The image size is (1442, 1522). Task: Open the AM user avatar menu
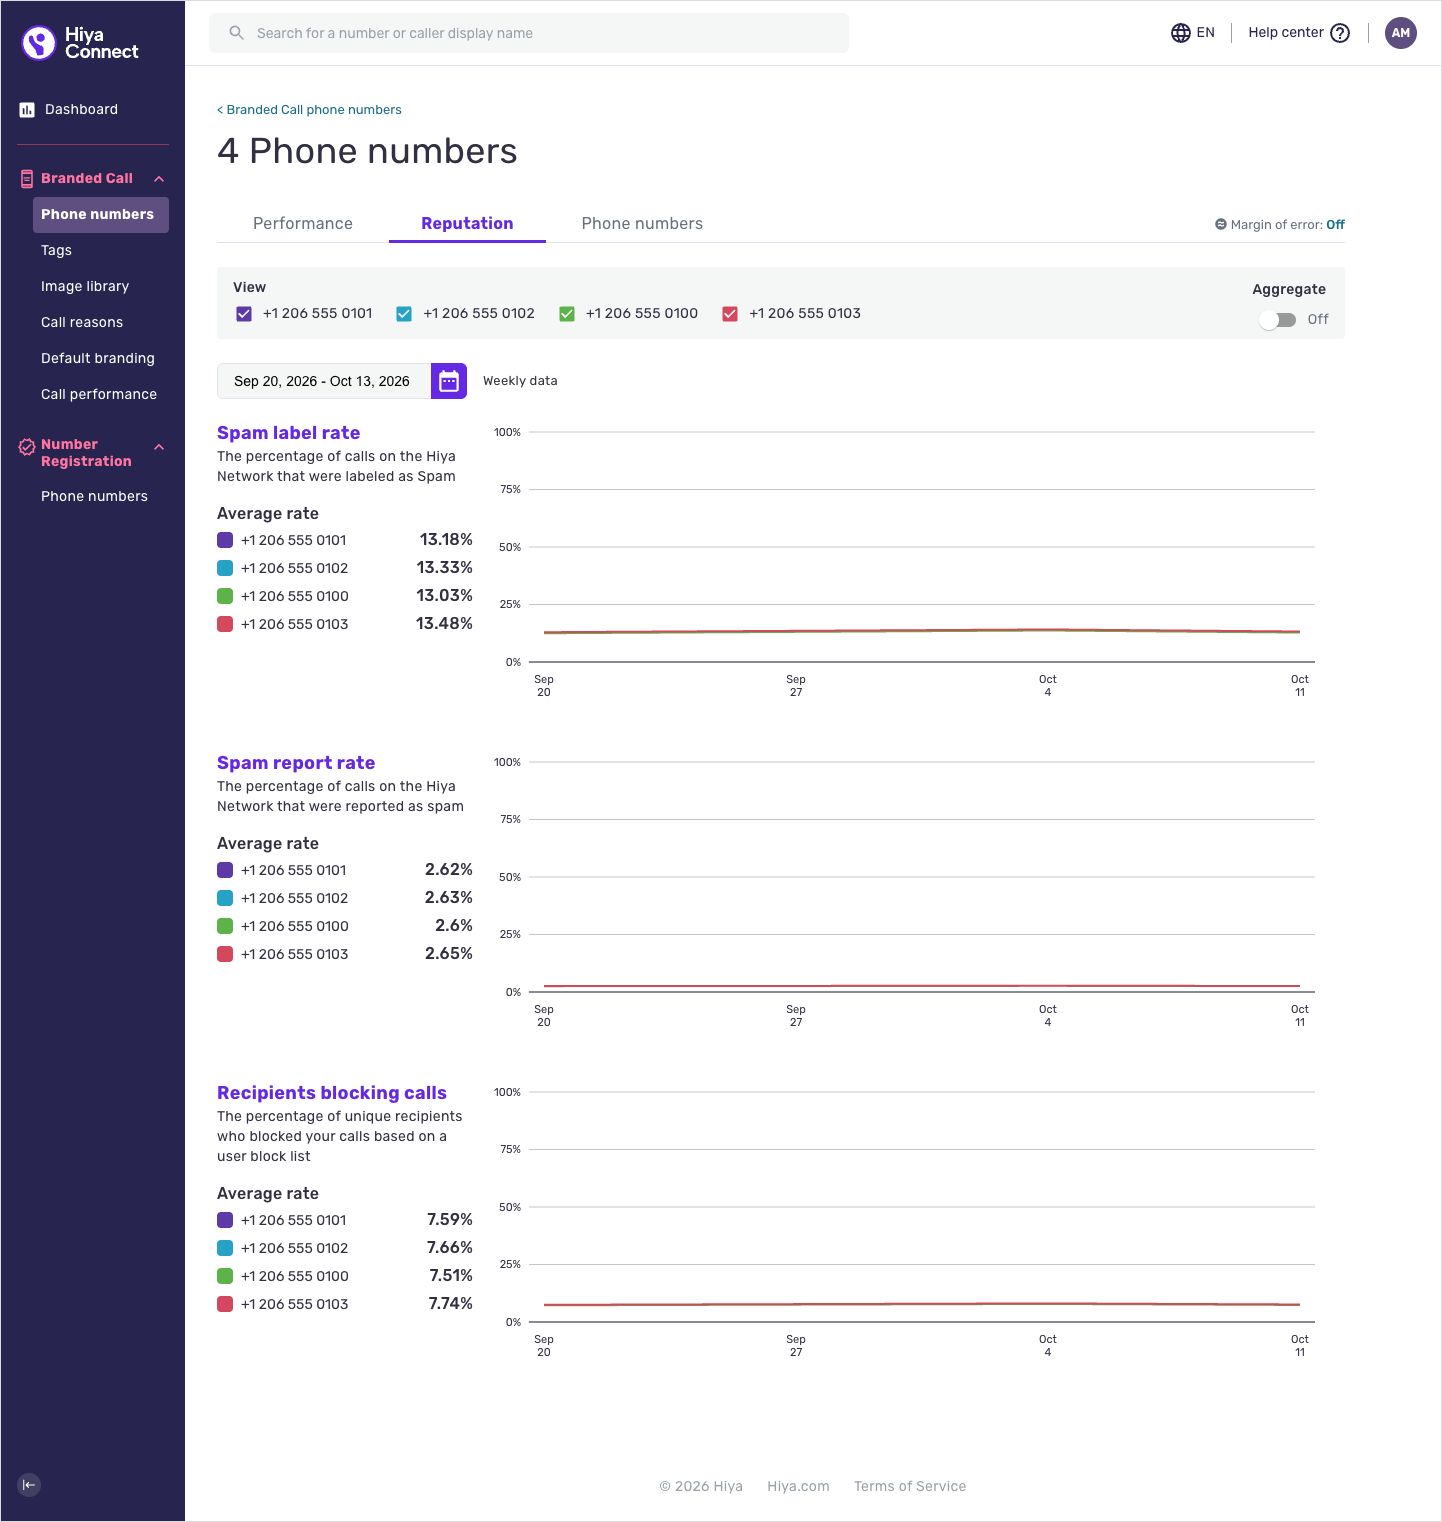click(x=1401, y=33)
